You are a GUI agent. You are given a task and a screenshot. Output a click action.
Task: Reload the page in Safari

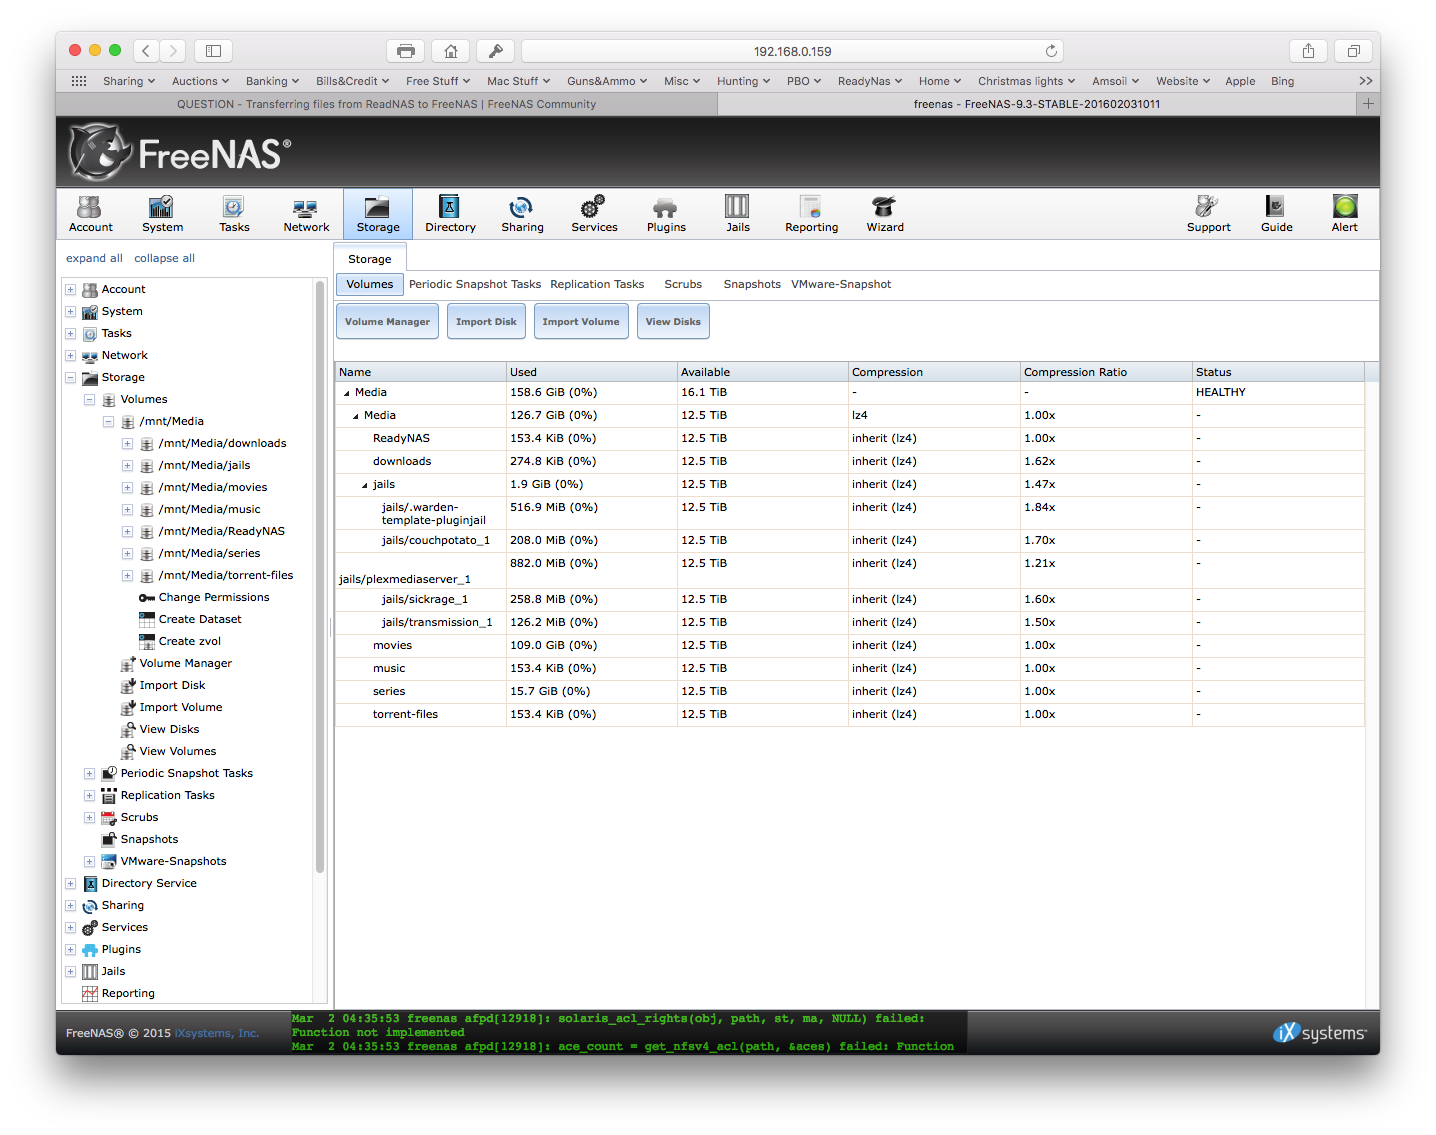point(1051,51)
